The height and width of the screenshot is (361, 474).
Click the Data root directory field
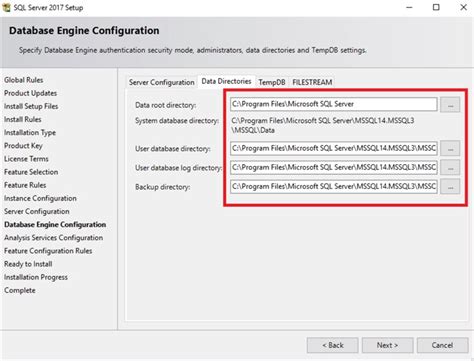[333, 104]
